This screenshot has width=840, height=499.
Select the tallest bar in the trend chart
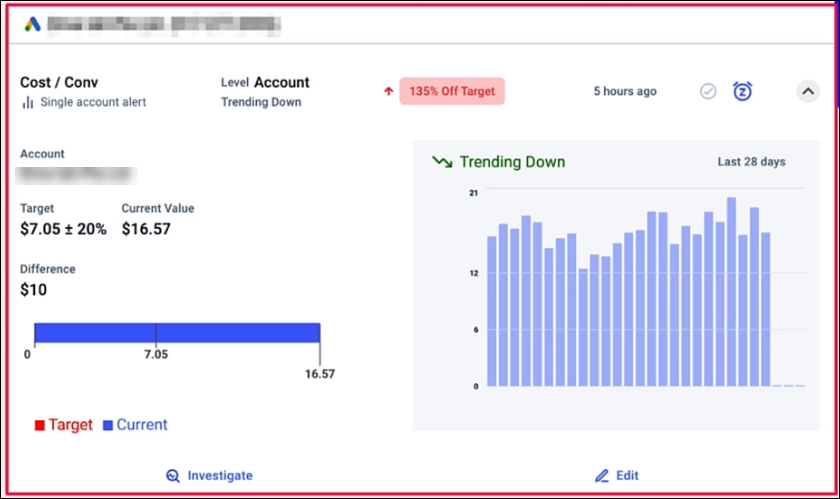coord(731,292)
